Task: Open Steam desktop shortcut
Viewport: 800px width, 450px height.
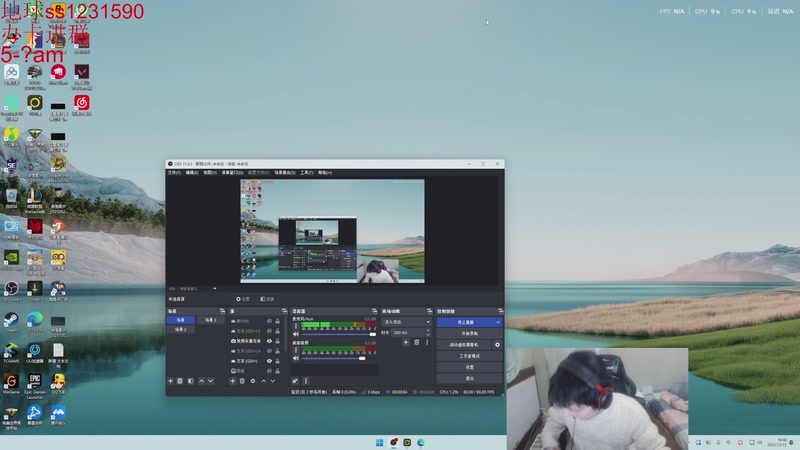Action: coord(11,322)
